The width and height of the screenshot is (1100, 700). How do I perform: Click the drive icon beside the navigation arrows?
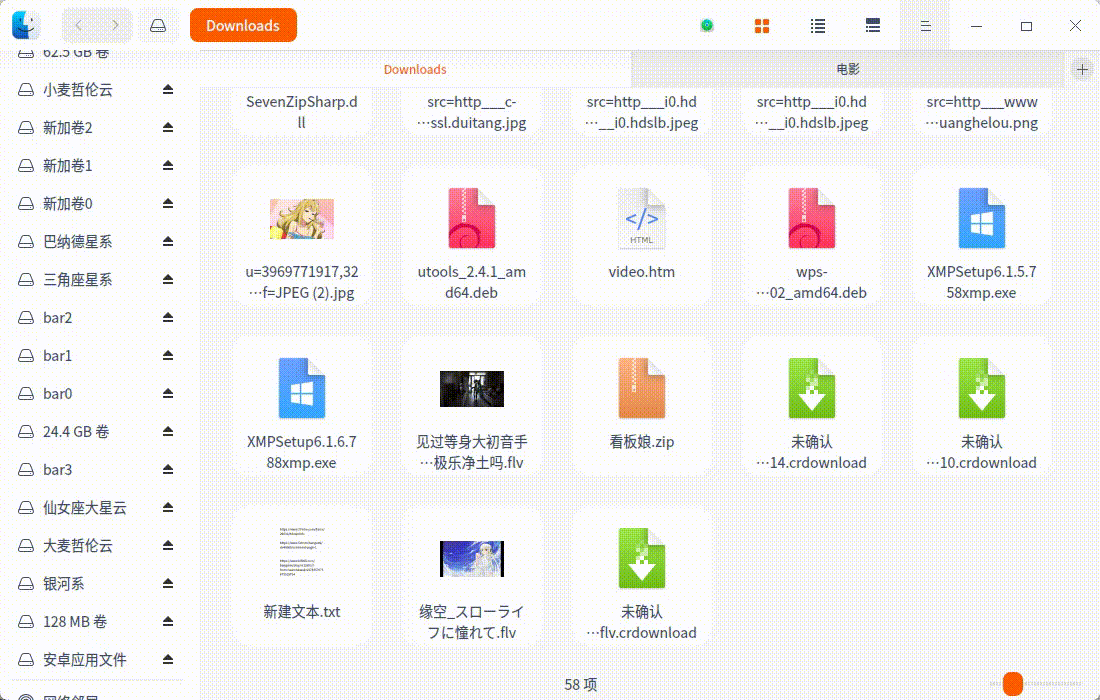158,25
